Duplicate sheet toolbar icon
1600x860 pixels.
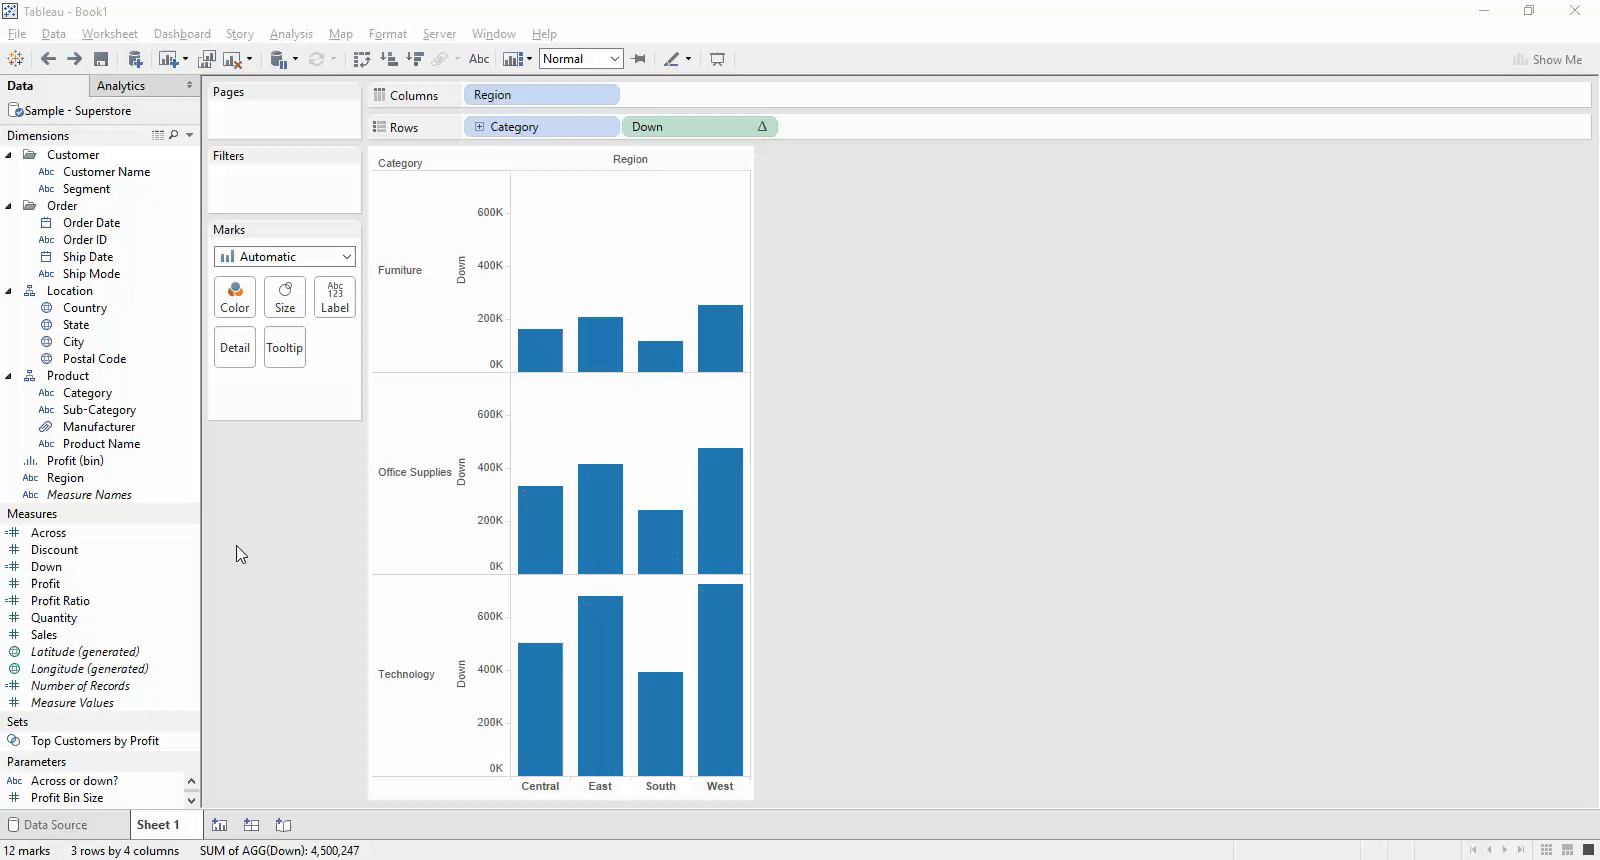coord(208,59)
